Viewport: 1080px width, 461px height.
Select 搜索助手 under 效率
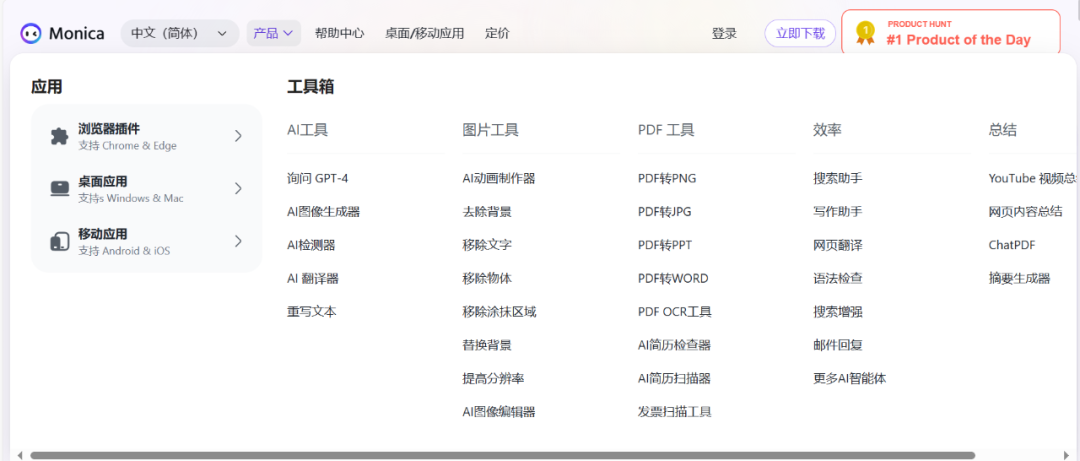(x=838, y=178)
